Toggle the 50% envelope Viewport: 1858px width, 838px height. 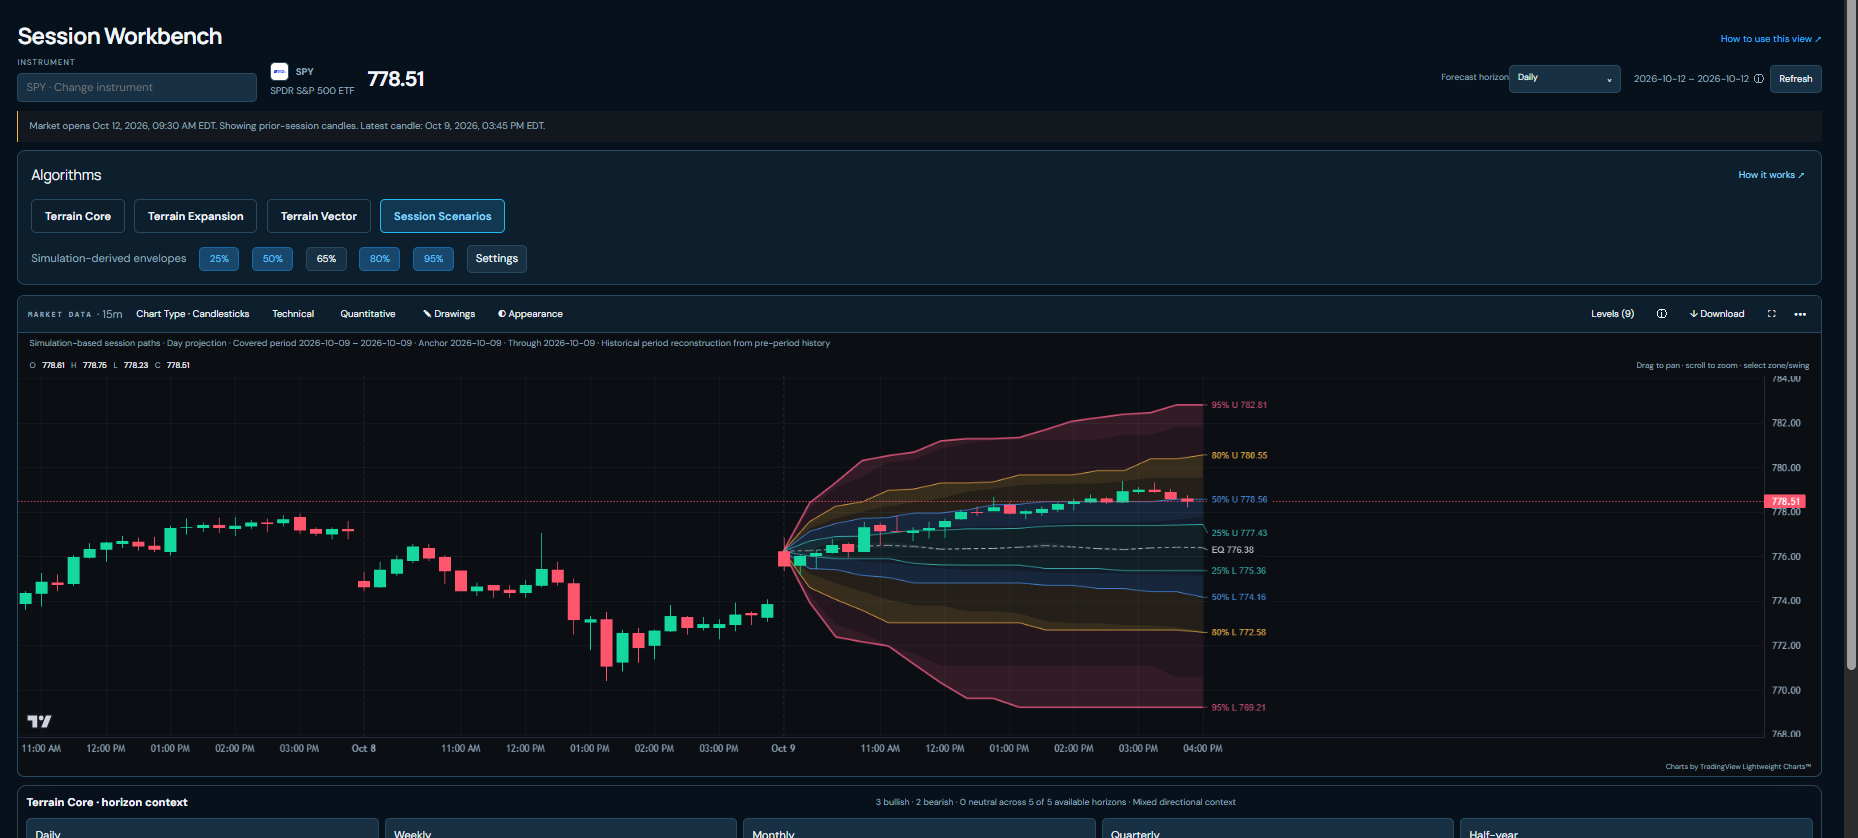tap(273, 259)
